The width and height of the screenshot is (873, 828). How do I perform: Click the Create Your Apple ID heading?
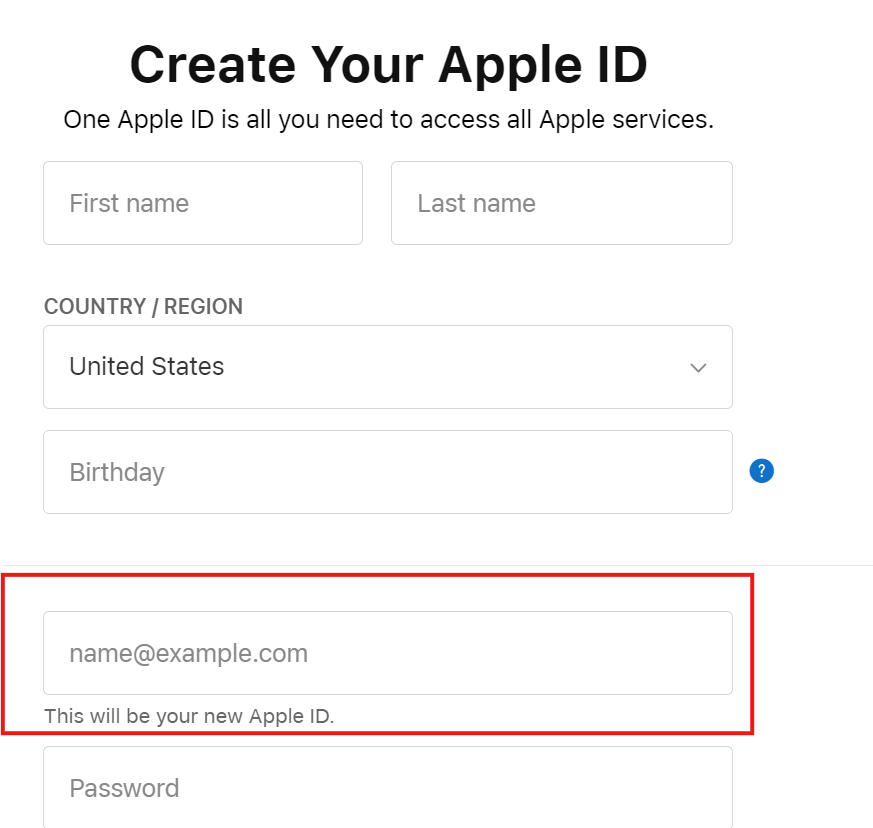click(389, 65)
